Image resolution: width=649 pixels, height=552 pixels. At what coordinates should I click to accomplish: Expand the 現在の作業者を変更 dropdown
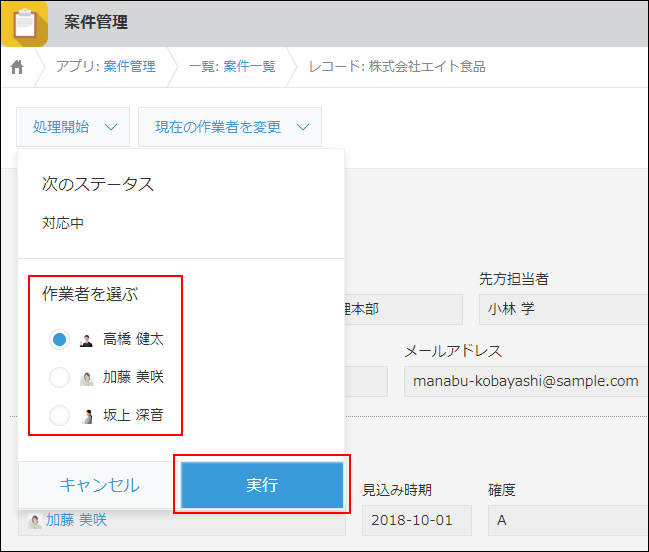point(230,127)
